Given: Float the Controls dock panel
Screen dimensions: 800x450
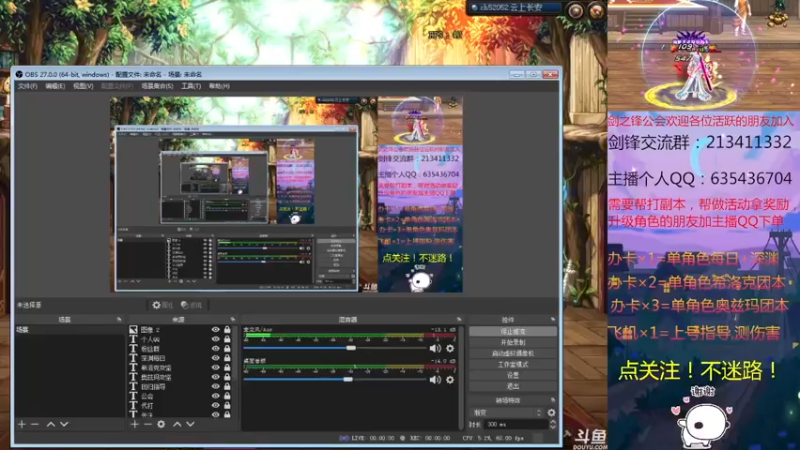Looking at the screenshot, I should pos(553,319).
